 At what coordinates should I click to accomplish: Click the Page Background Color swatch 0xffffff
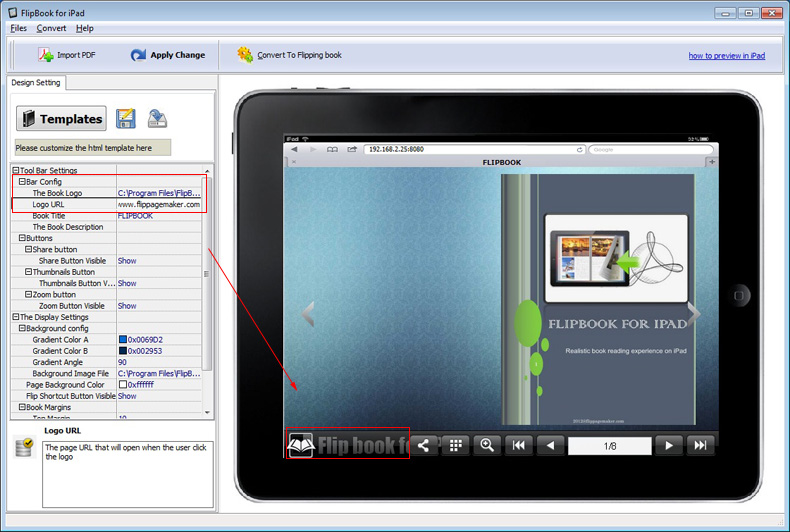pyautogui.click(x=122, y=384)
